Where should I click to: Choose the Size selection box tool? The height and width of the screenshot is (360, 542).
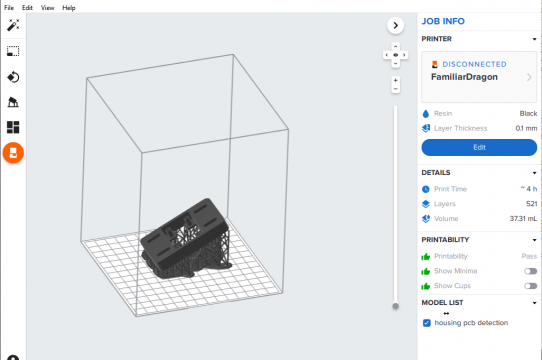[13, 51]
